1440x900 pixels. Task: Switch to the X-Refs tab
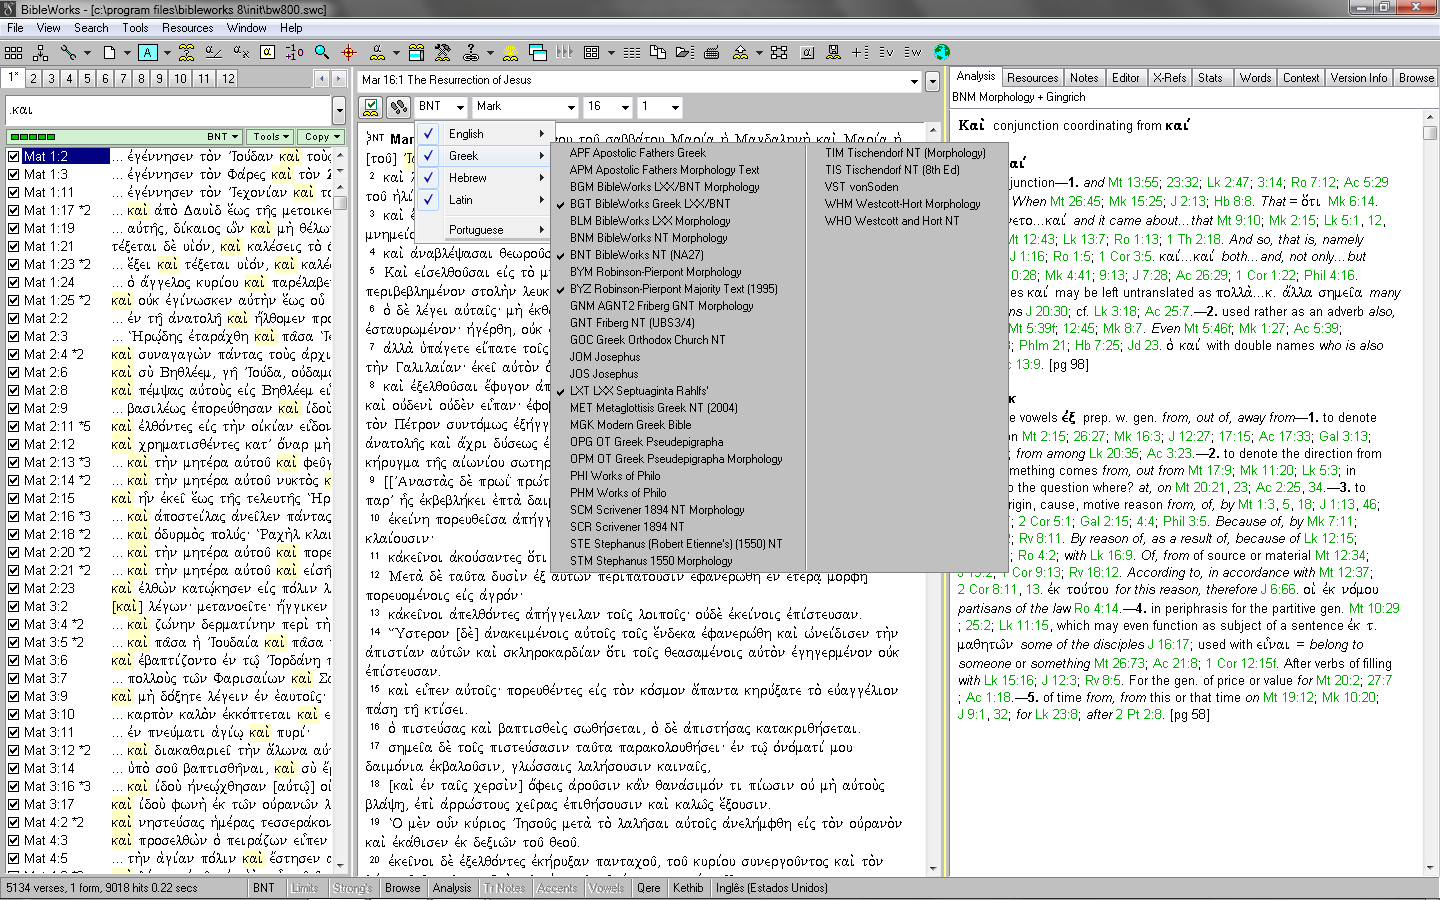[x=1169, y=77]
